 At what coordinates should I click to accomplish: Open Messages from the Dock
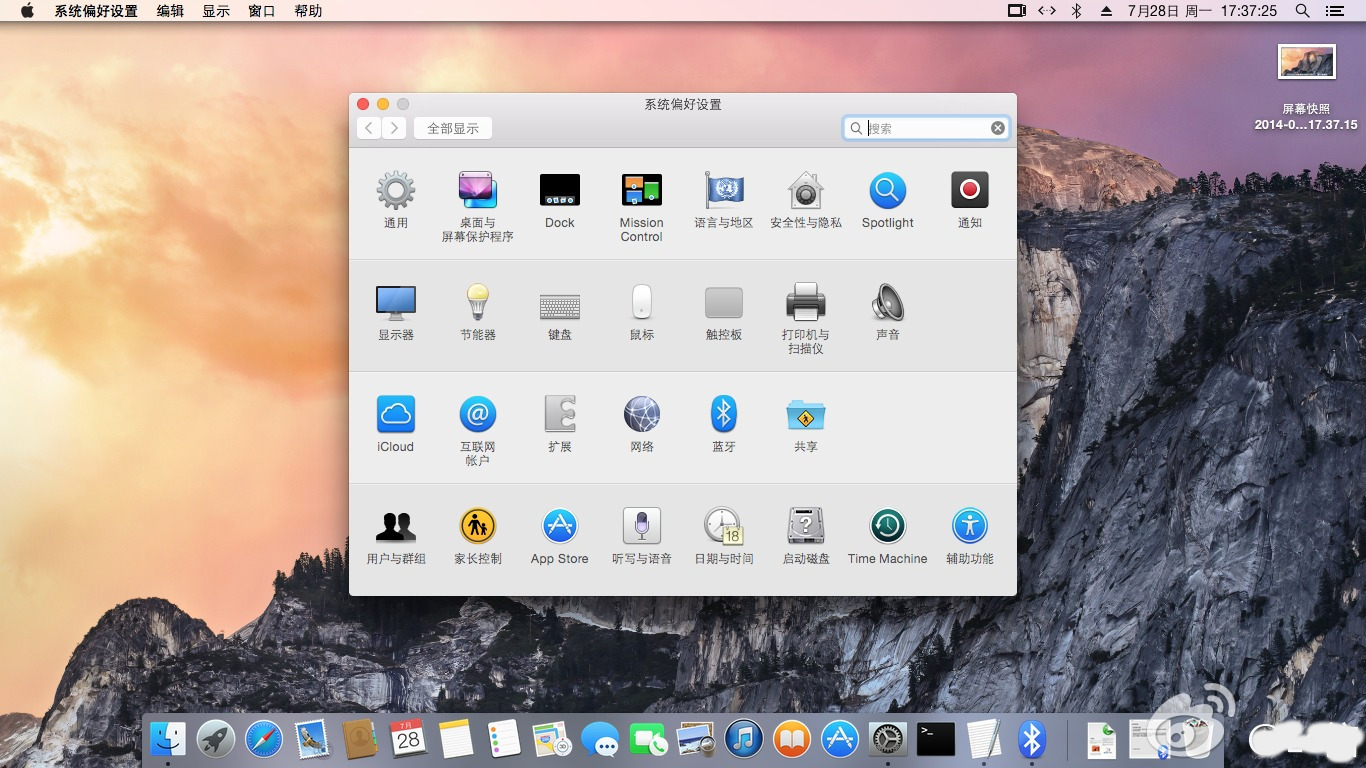click(x=600, y=740)
